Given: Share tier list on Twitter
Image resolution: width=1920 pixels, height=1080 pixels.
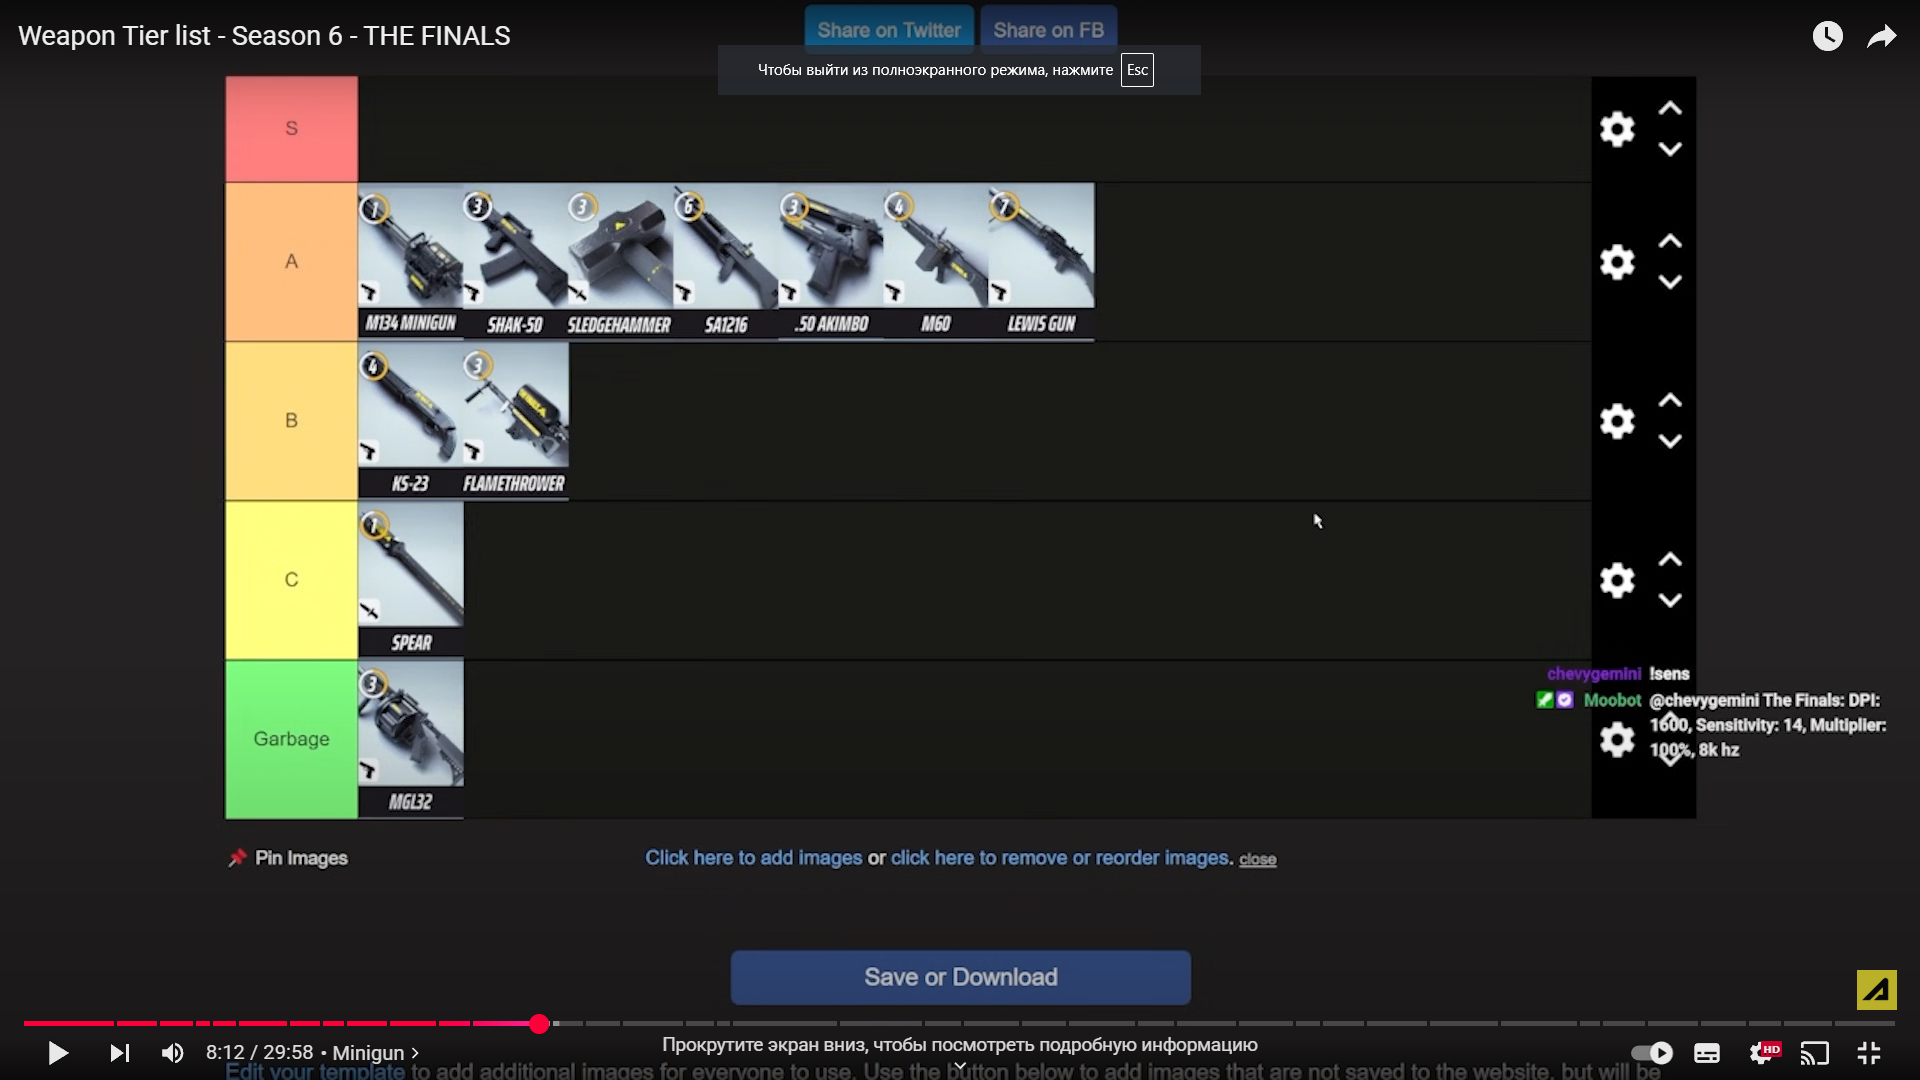Looking at the screenshot, I should [x=889, y=30].
